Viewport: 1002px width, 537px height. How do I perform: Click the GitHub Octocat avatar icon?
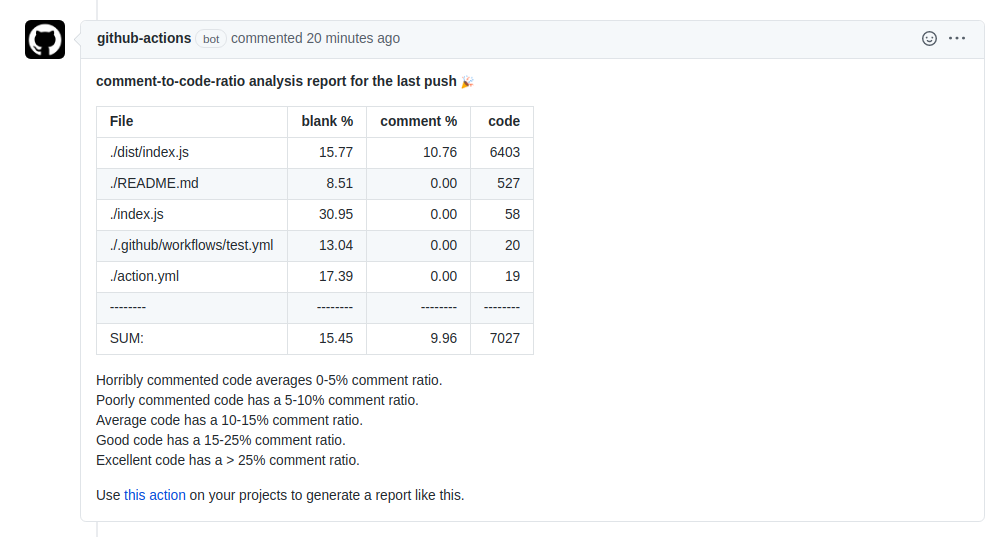tap(45, 39)
